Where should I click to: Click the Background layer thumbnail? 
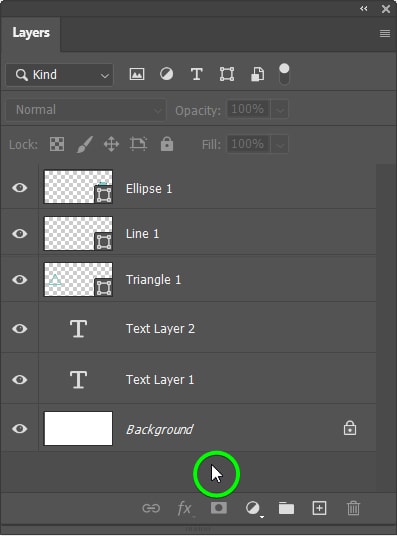tap(78, 428)
